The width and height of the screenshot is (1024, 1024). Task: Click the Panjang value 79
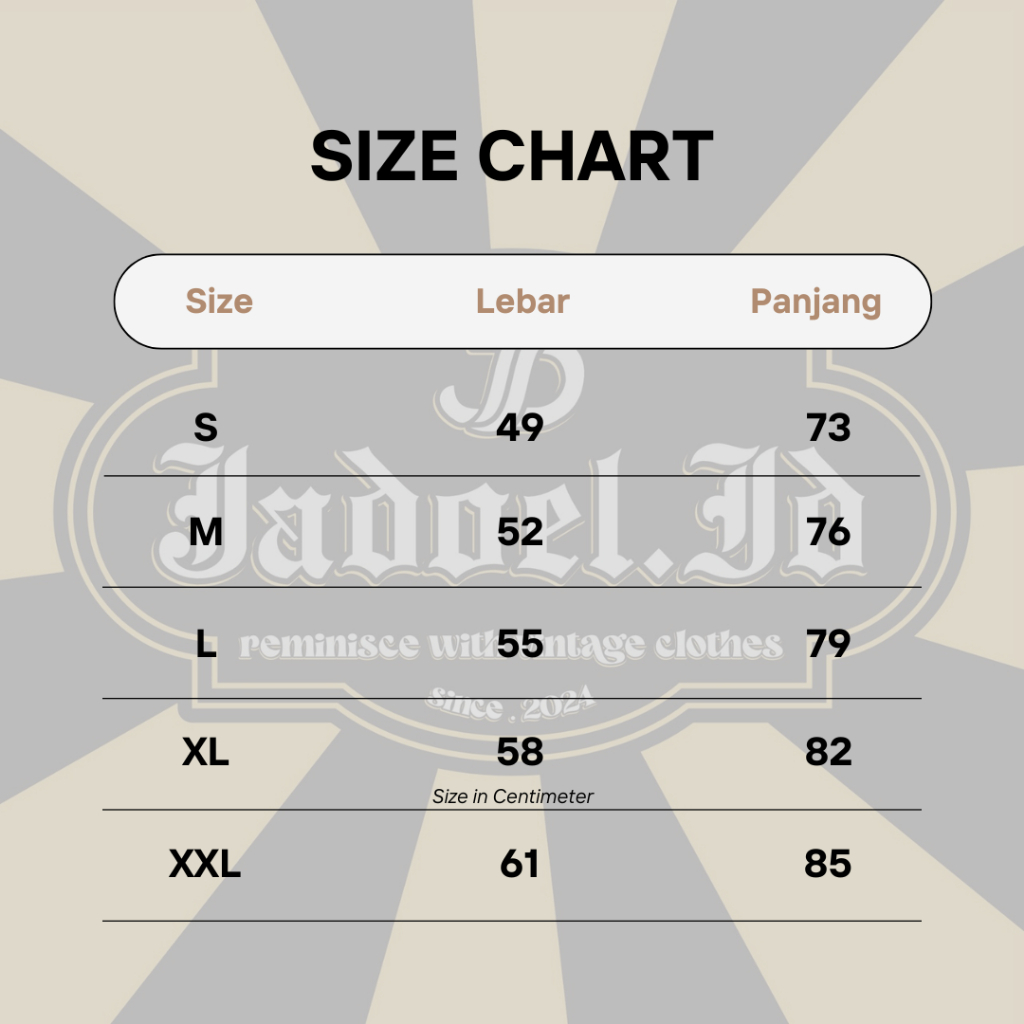point(828,644)
